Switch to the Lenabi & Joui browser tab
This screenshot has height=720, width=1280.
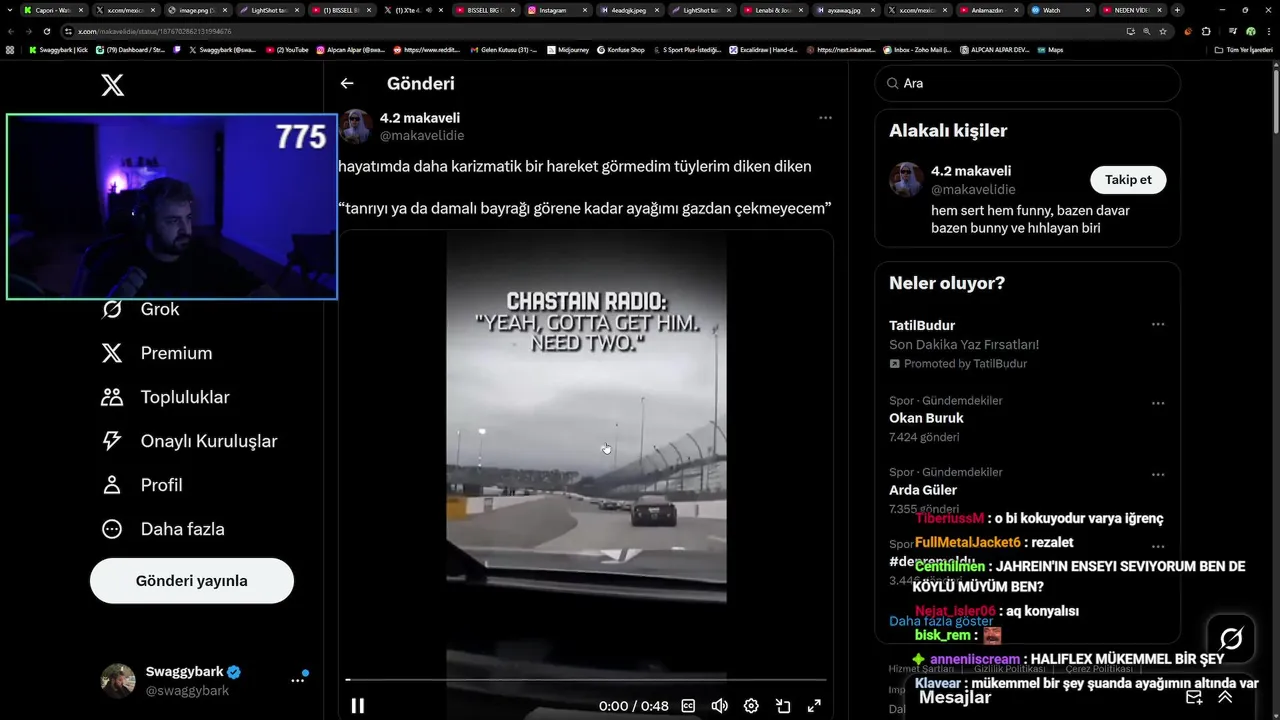point(773,10)
